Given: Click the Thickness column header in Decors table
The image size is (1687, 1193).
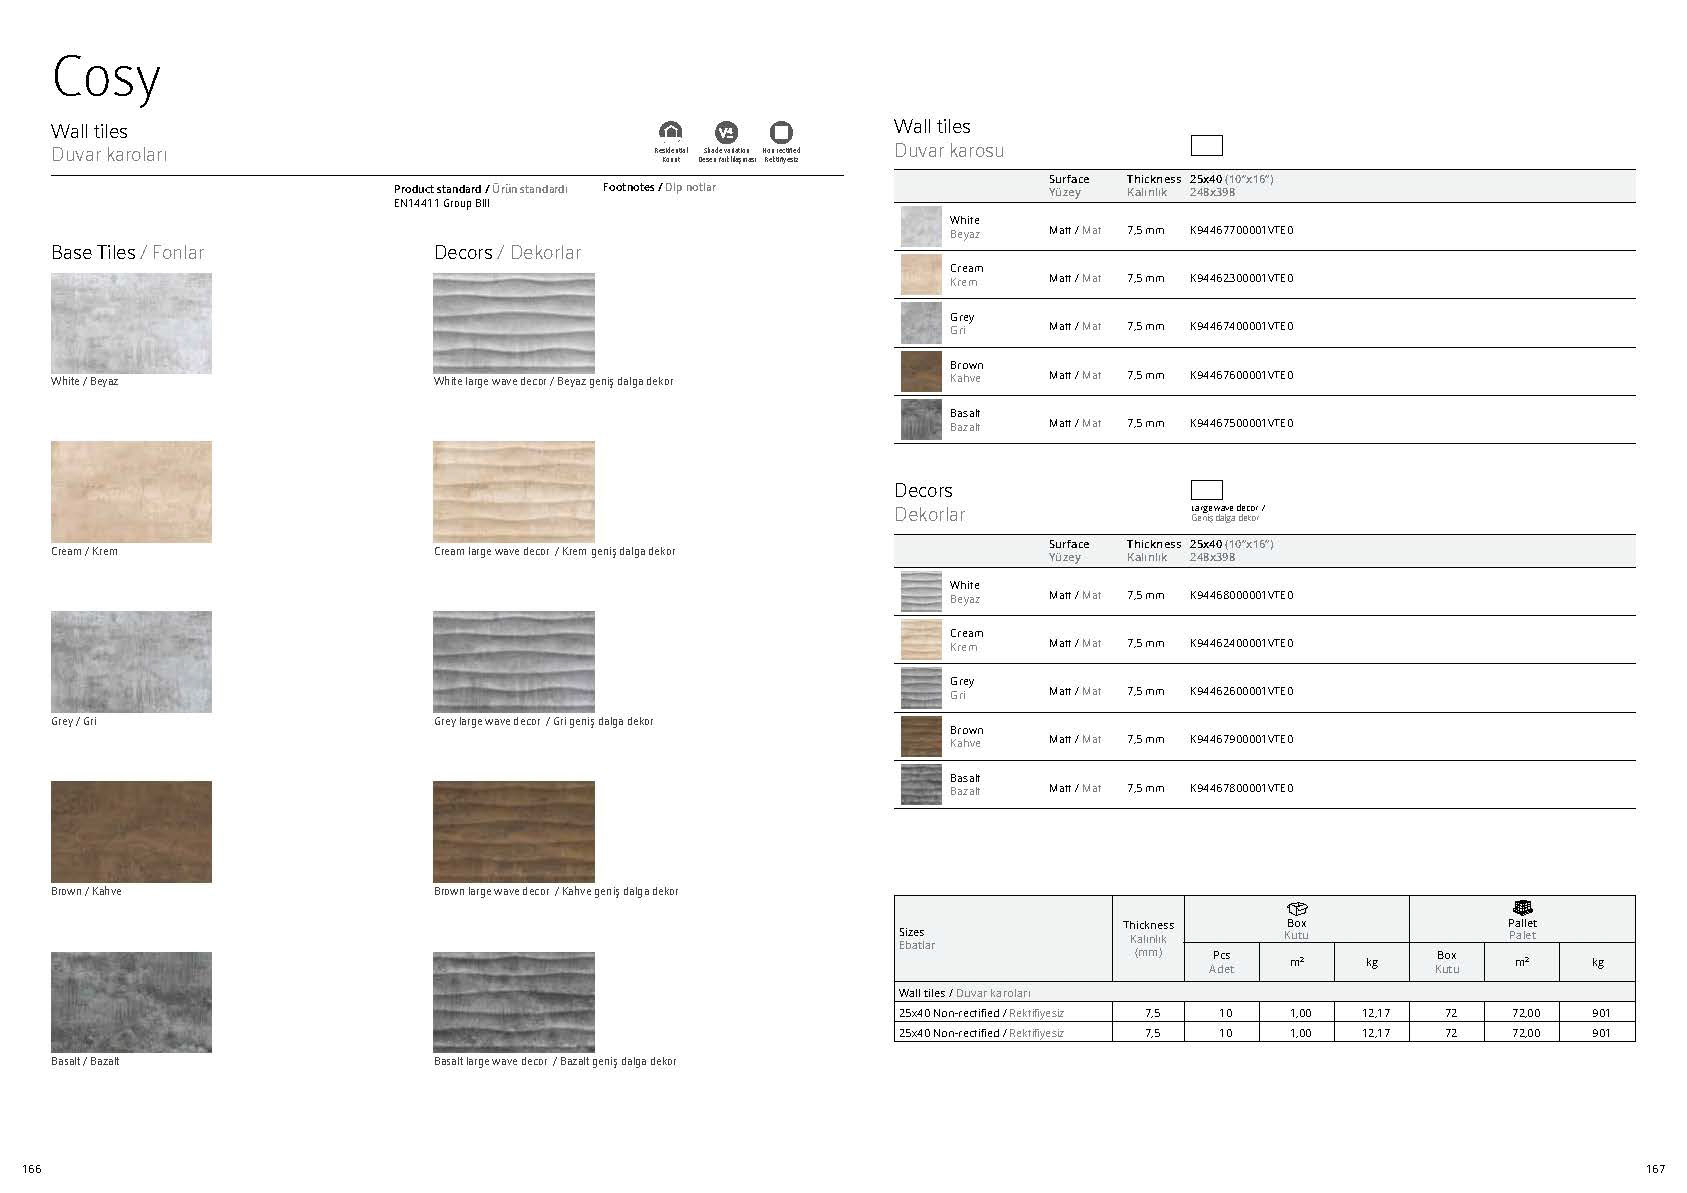Looking at the screenshot, I should click(x=1154, y=550).
